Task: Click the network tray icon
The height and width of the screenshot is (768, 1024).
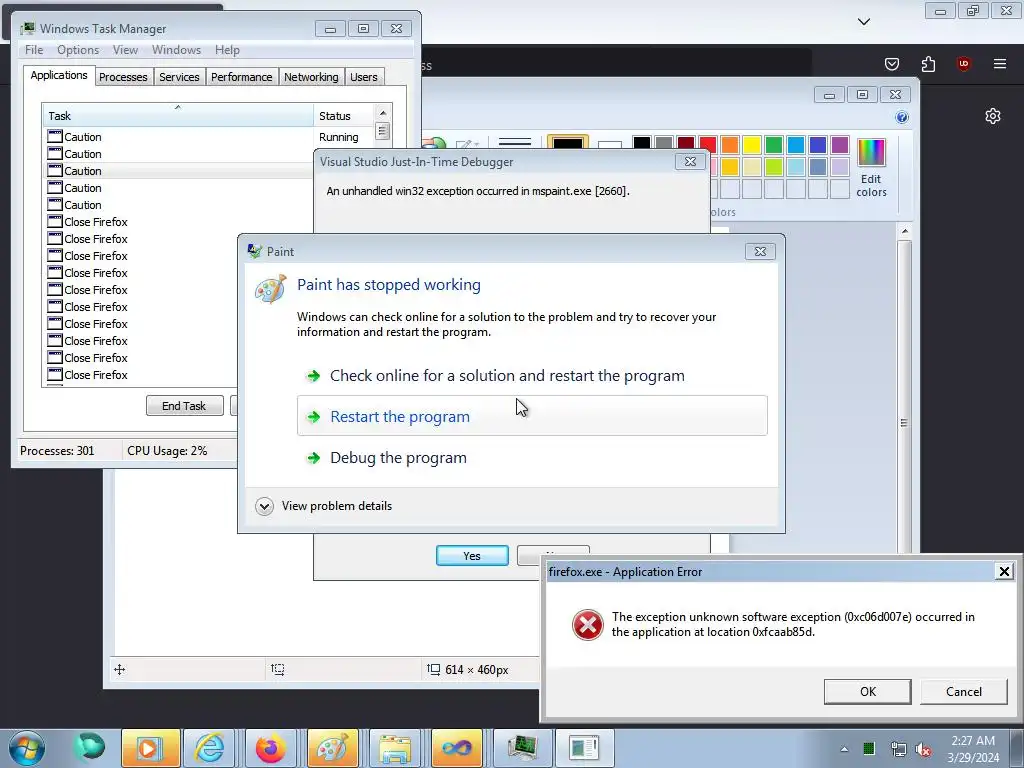Action: point(899,749)
